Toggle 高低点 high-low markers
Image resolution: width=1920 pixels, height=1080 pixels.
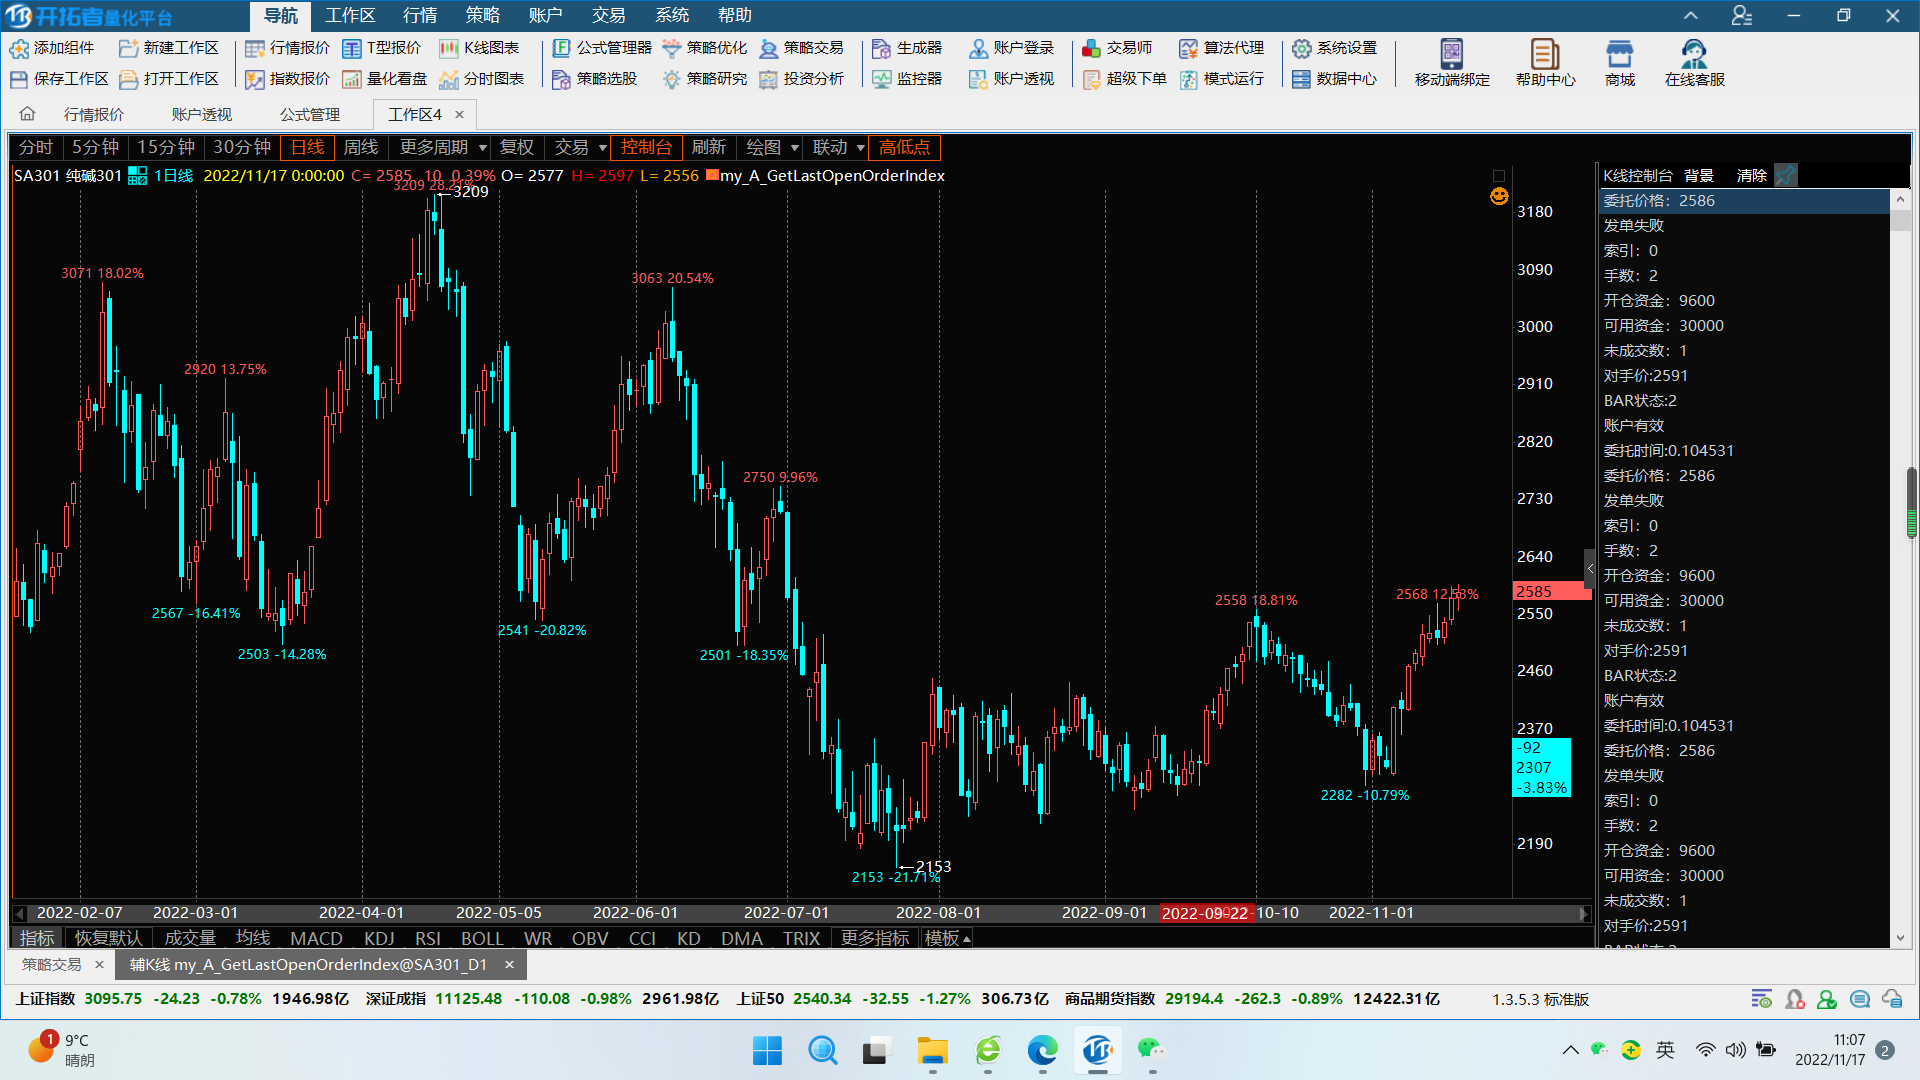pyautogui.click(x=904, y=147)
